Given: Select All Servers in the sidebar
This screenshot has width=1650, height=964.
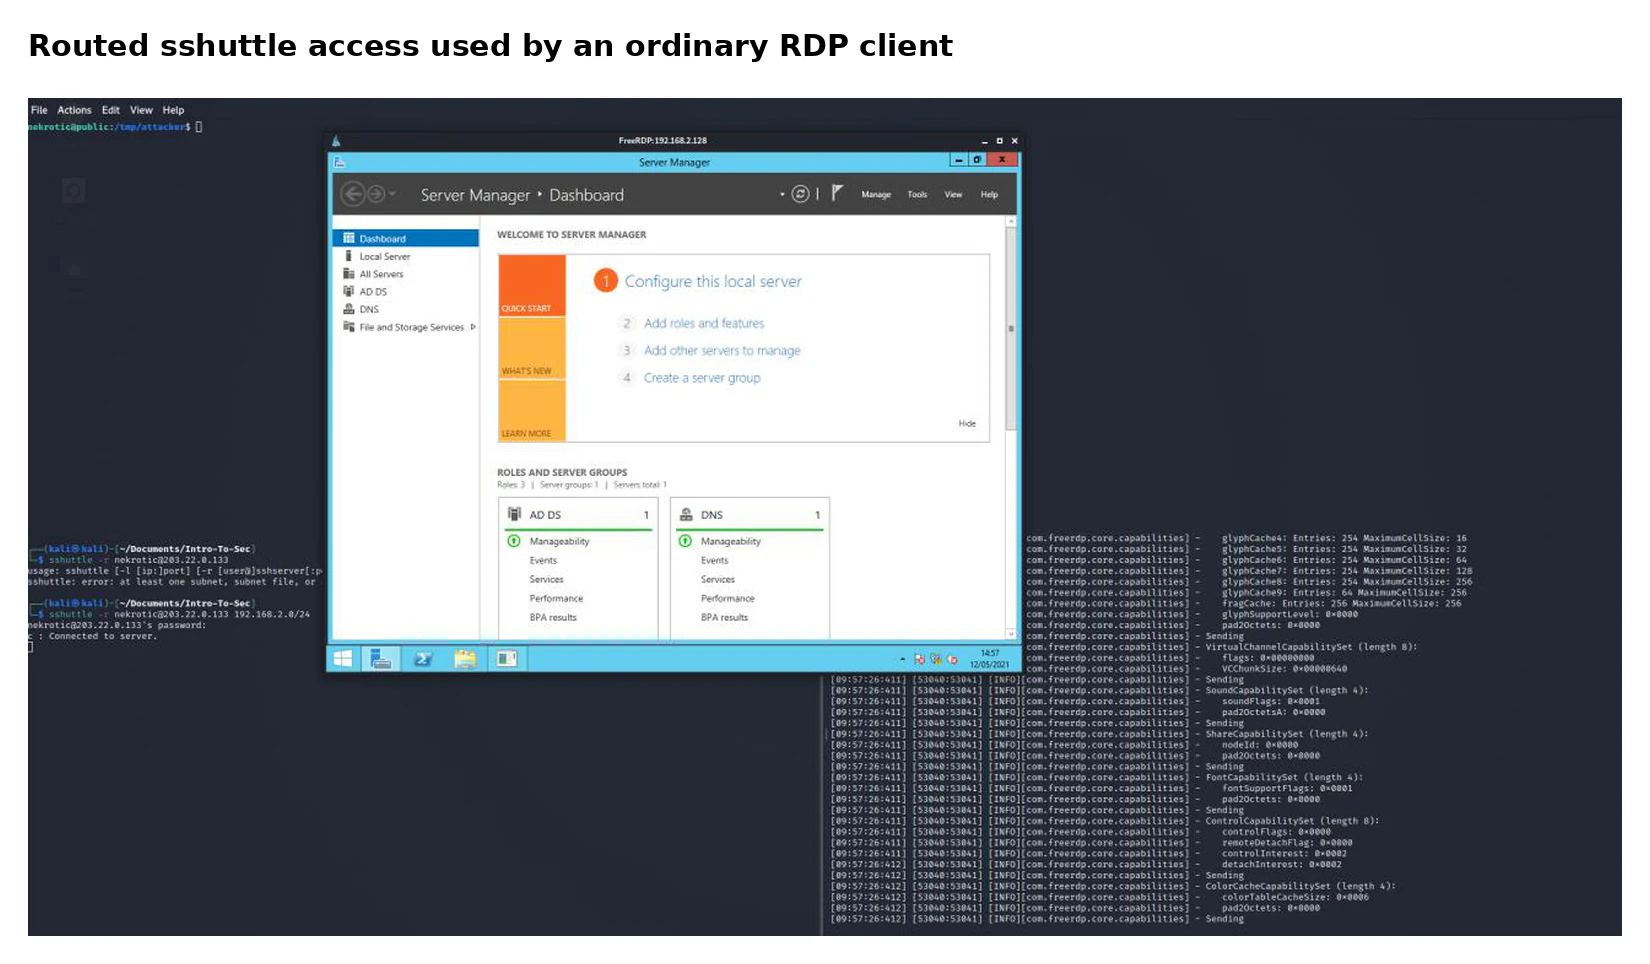Looking at the screenshot, I should tap(406, 274).
